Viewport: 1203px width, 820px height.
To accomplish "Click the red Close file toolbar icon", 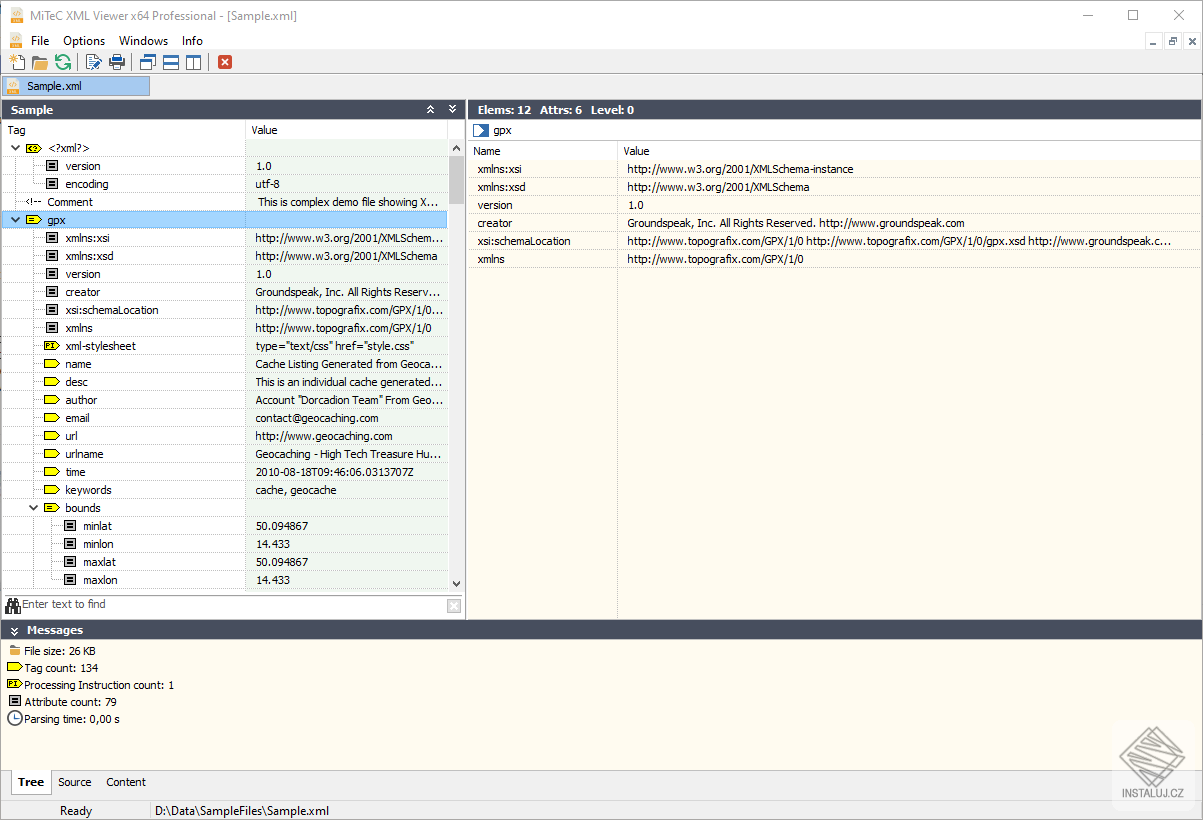I will pyautogui.click(x=225, y=62).
